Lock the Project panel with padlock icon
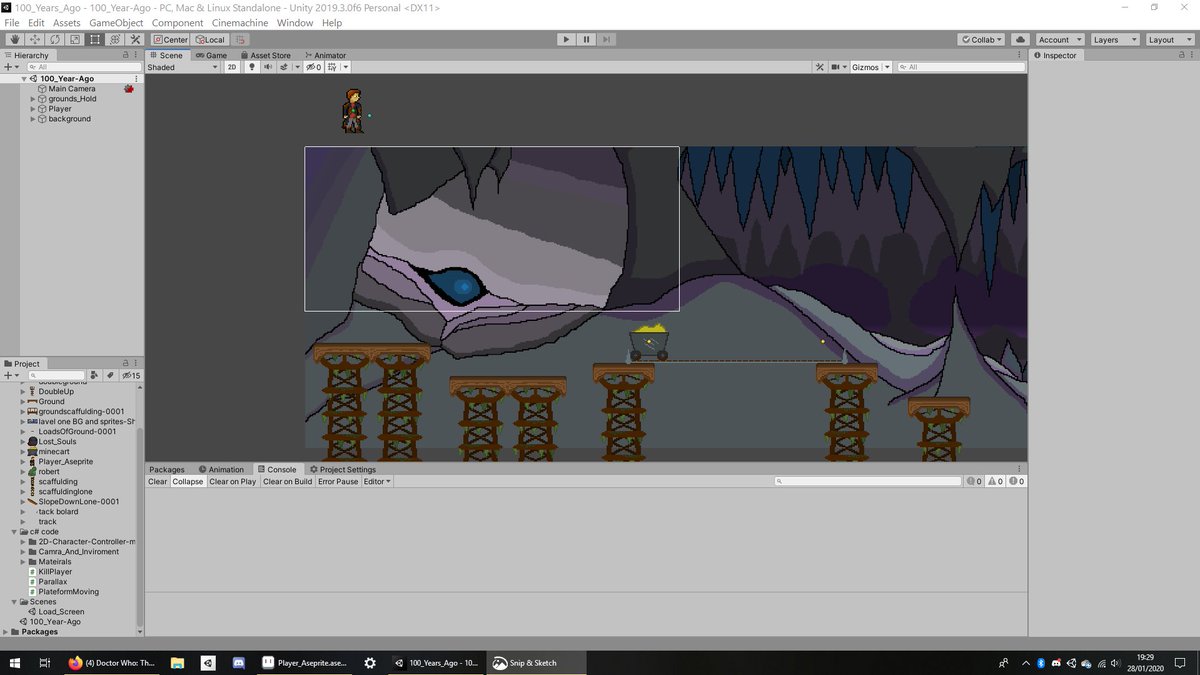This screenshot has width=1200, height=675. pyautogui.click(x=125, y=363)
